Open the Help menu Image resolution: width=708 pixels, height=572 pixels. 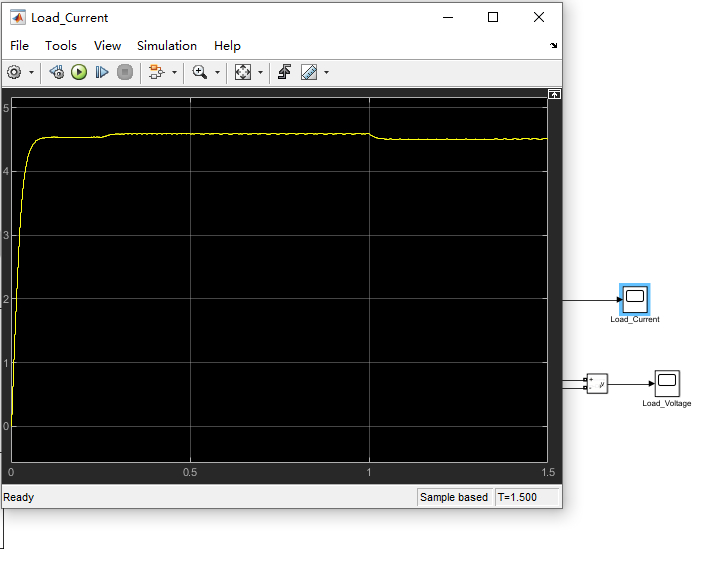coord(227,46)
